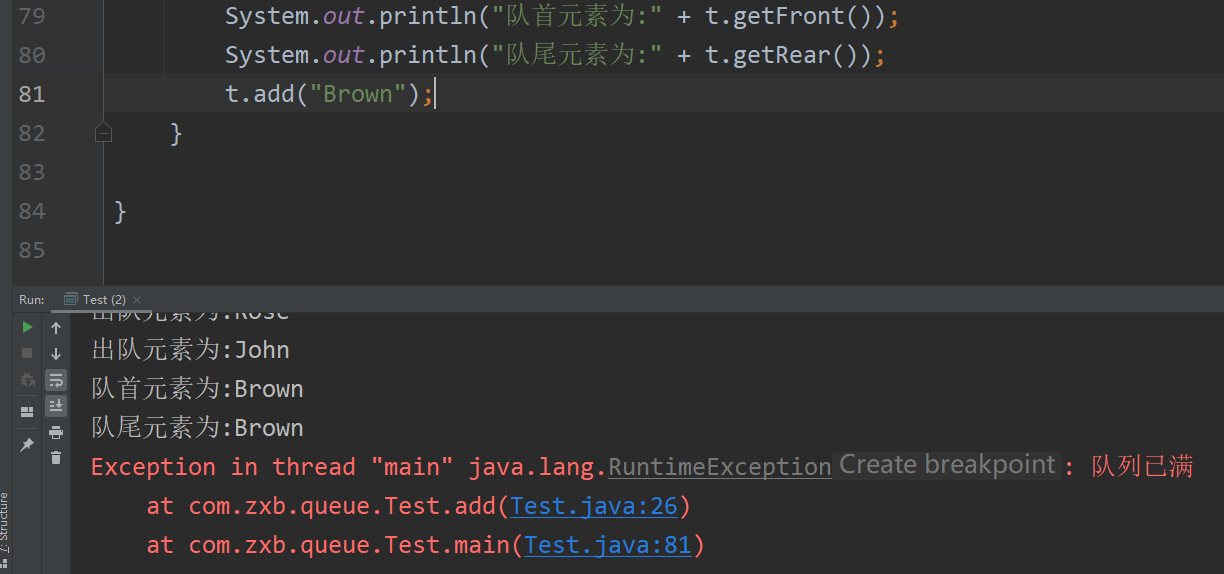Click the Print console output icon
This screenshot has height=574, width=1224.
pyautogui.click(x=56, y=432)
